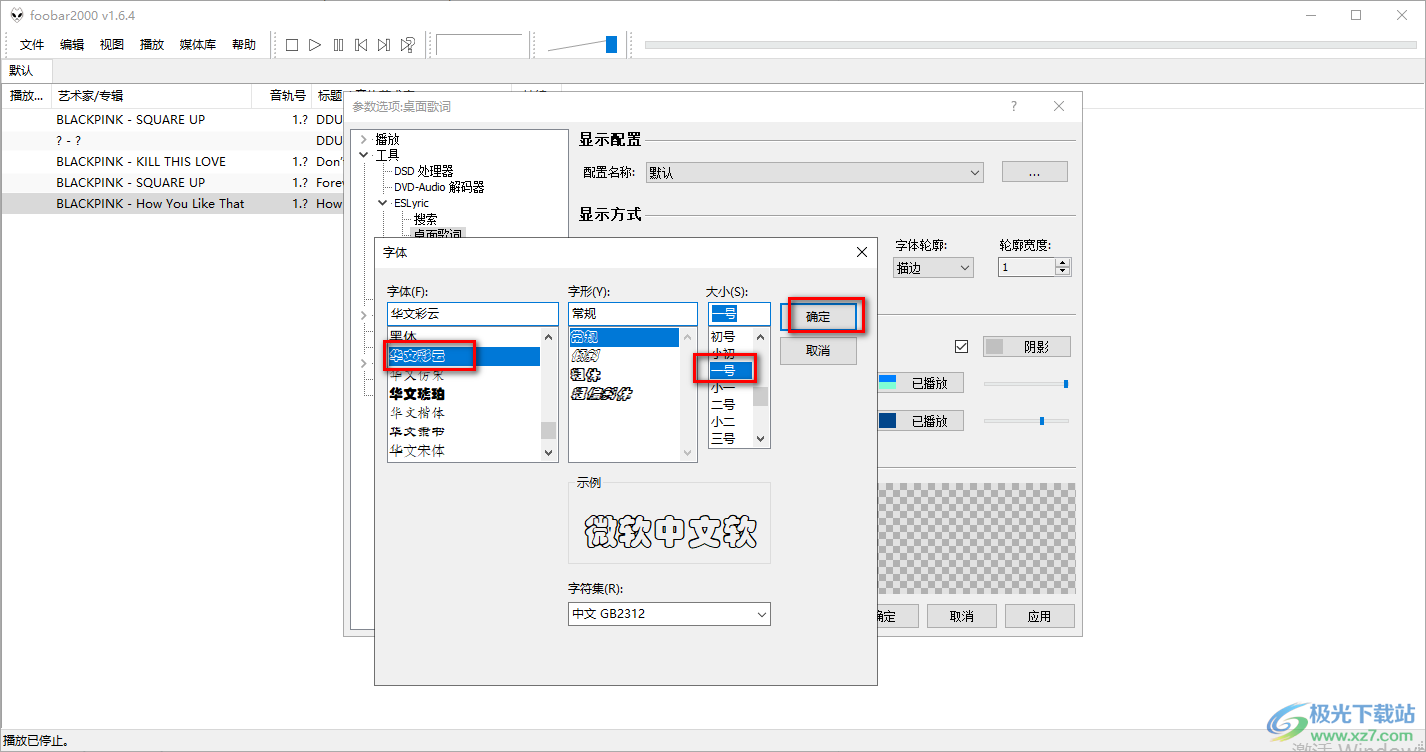Click the 字形 style input field
The image size is (1426, 752).
pyautogui.click(x=632, y=313)
